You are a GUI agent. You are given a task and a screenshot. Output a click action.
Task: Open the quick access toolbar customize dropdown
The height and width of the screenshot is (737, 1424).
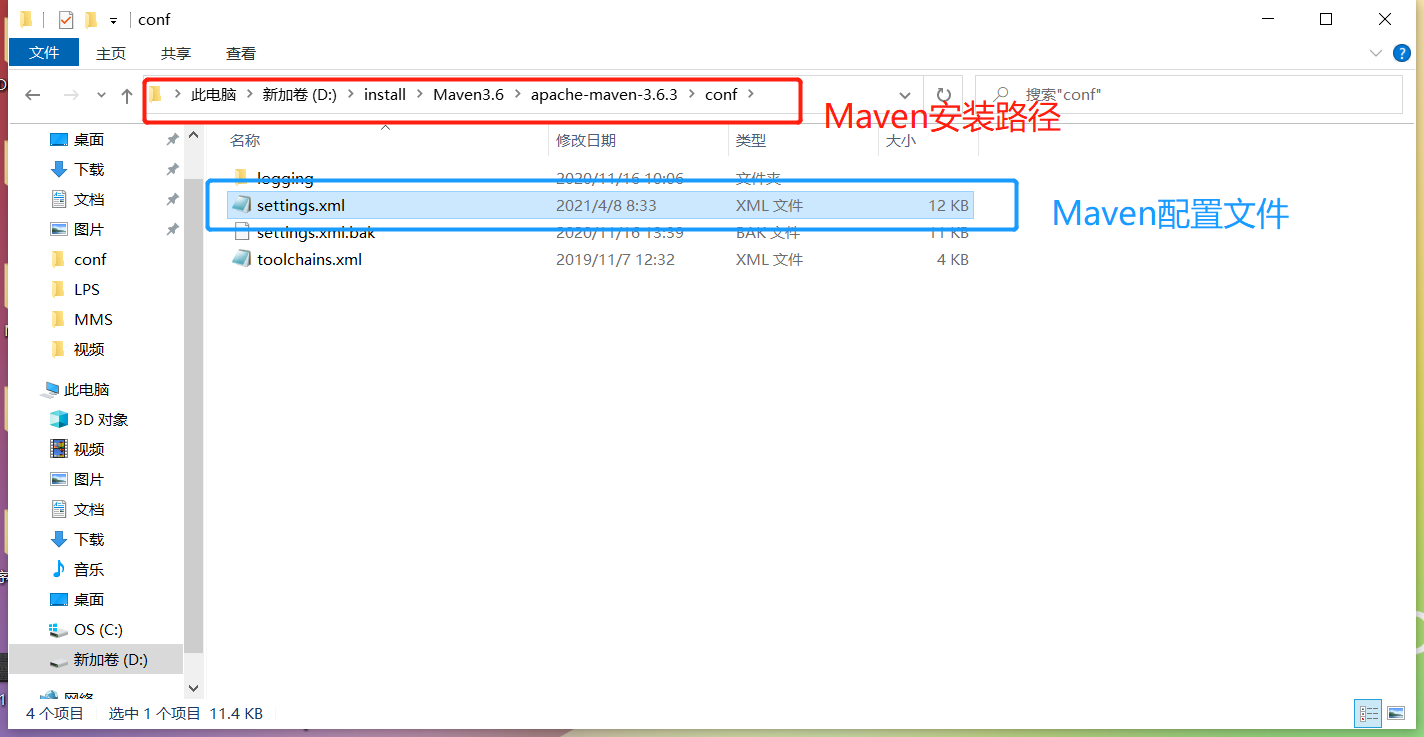(111, 19)
